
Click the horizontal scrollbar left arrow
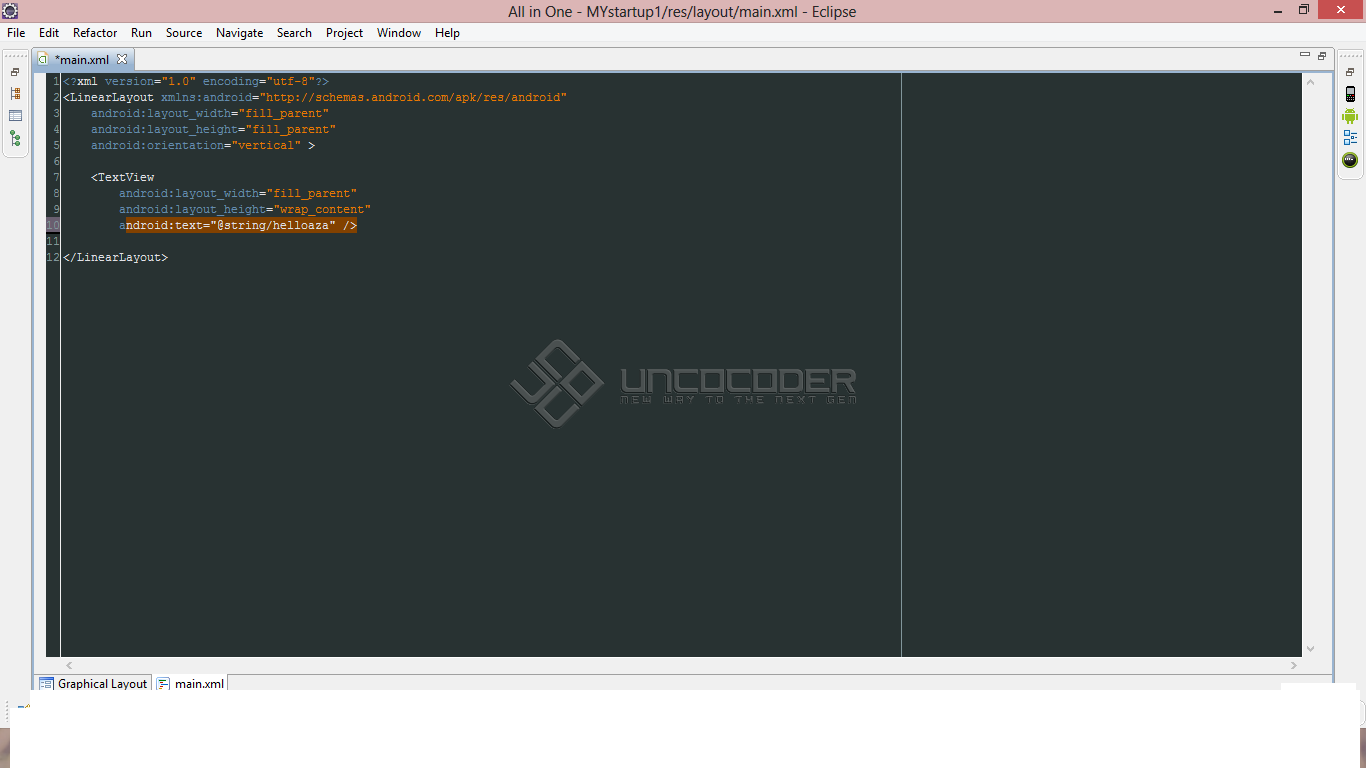(x=69, y=665)
